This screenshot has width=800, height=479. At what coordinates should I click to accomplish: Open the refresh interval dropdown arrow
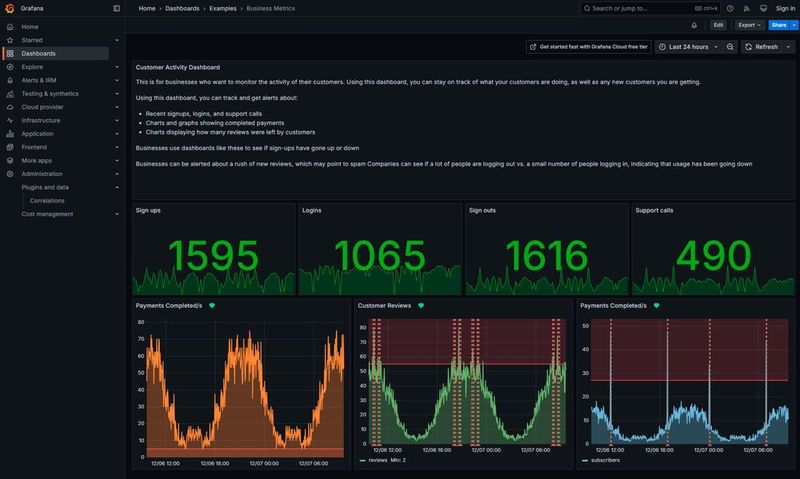click(788, 47)
